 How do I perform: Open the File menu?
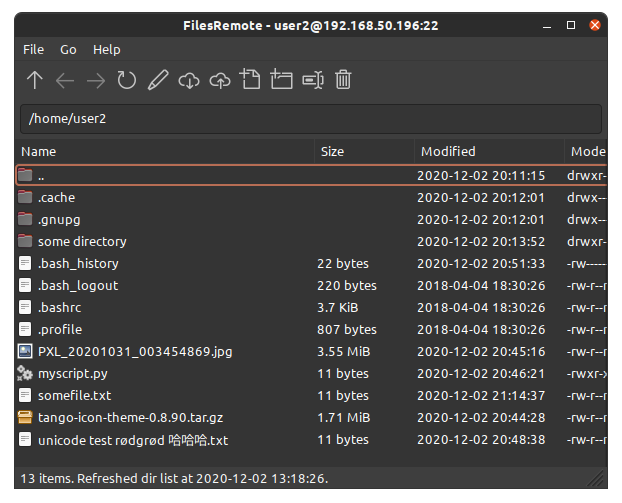click(x=33, y=50)
